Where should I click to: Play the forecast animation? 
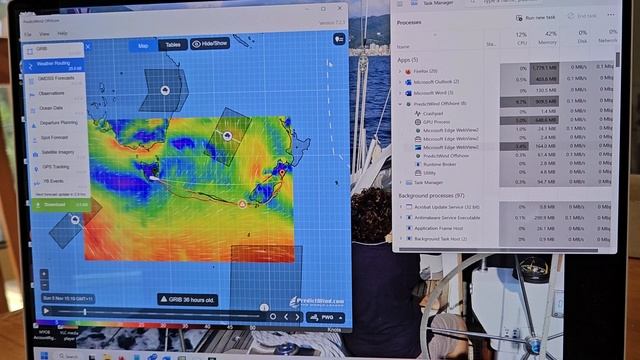click(x=47, y=311)
